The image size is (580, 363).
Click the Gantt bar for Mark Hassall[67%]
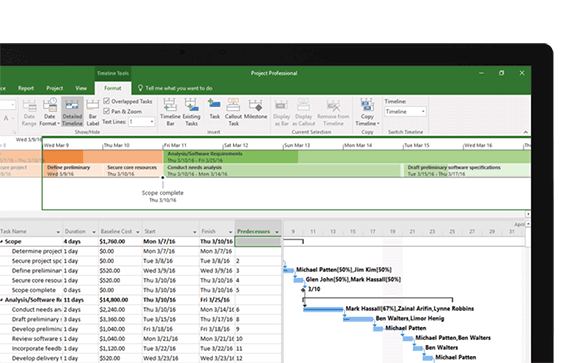(323, 309)
